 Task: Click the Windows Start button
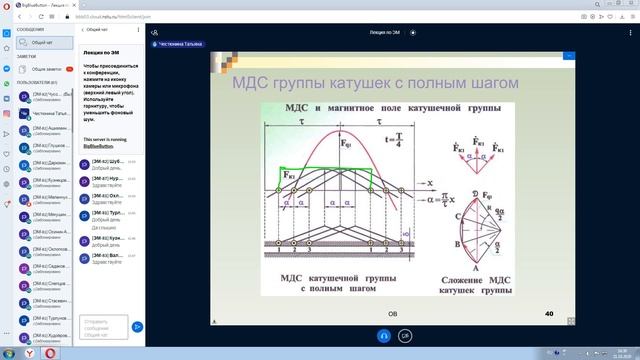coord(8,353)
